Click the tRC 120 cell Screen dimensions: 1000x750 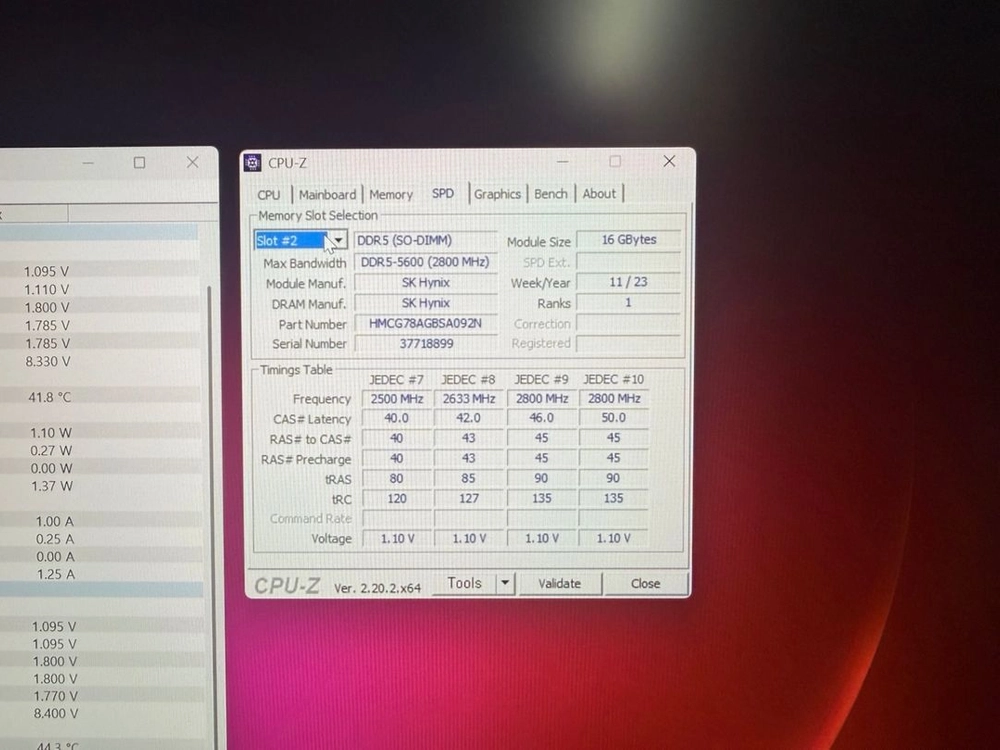(x=397, y=499)
